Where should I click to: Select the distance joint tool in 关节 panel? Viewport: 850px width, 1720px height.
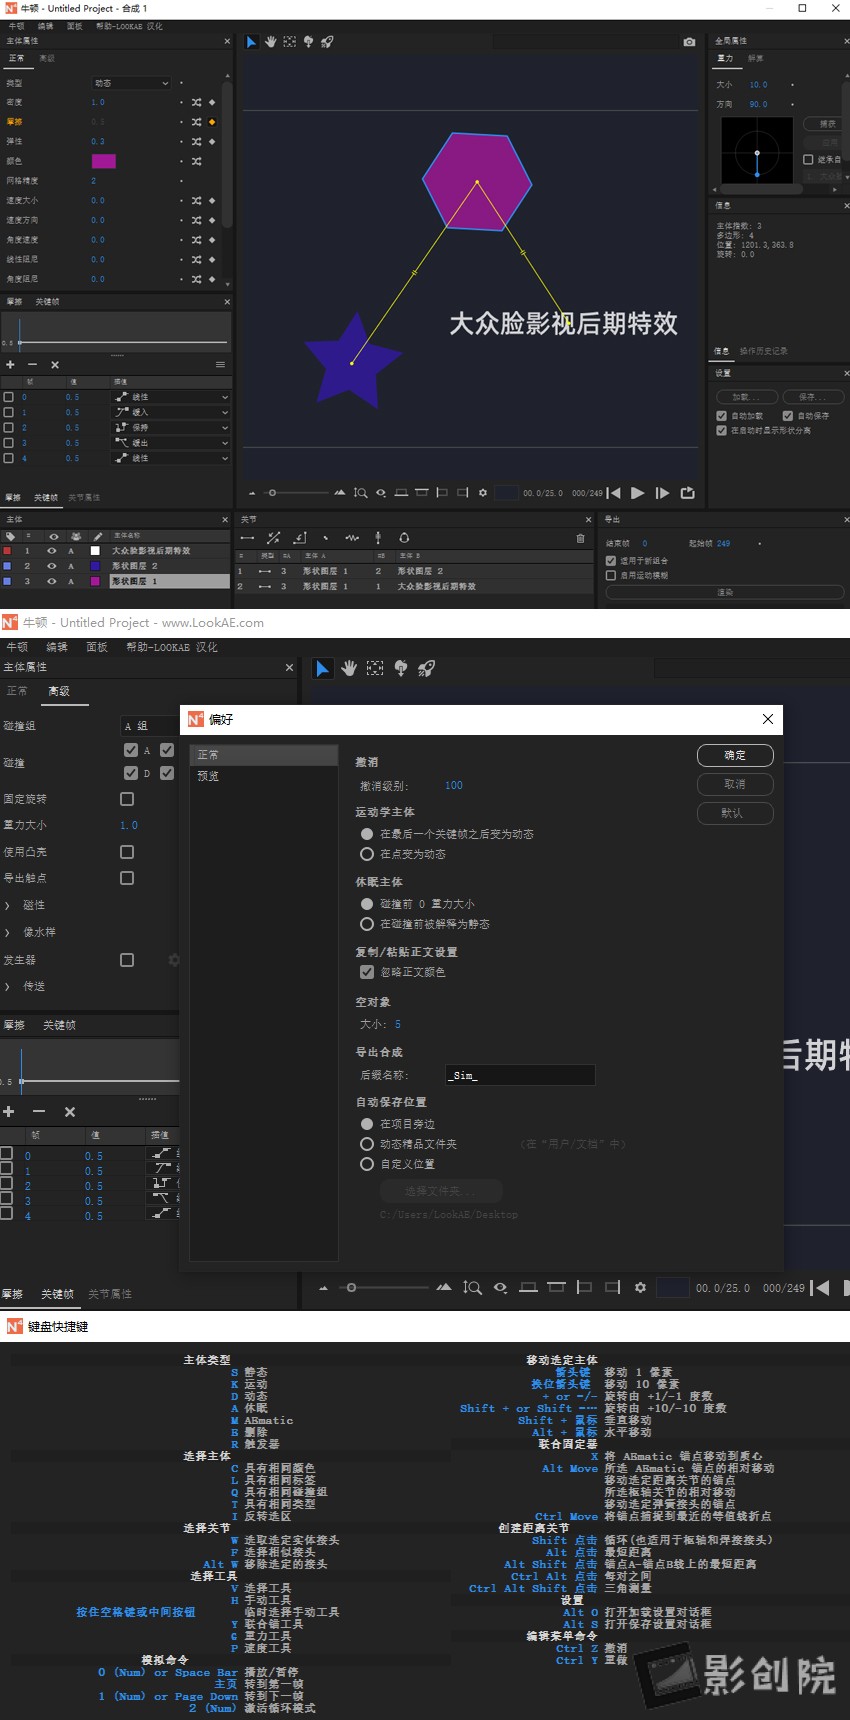click(x=248, y=538)
